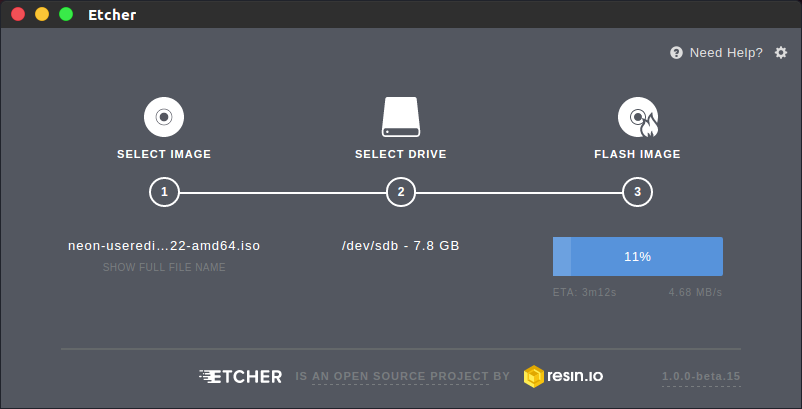This screenshot has width=802, height=409.
Task: Open the Need Help? link
Action: click(726, 53)
